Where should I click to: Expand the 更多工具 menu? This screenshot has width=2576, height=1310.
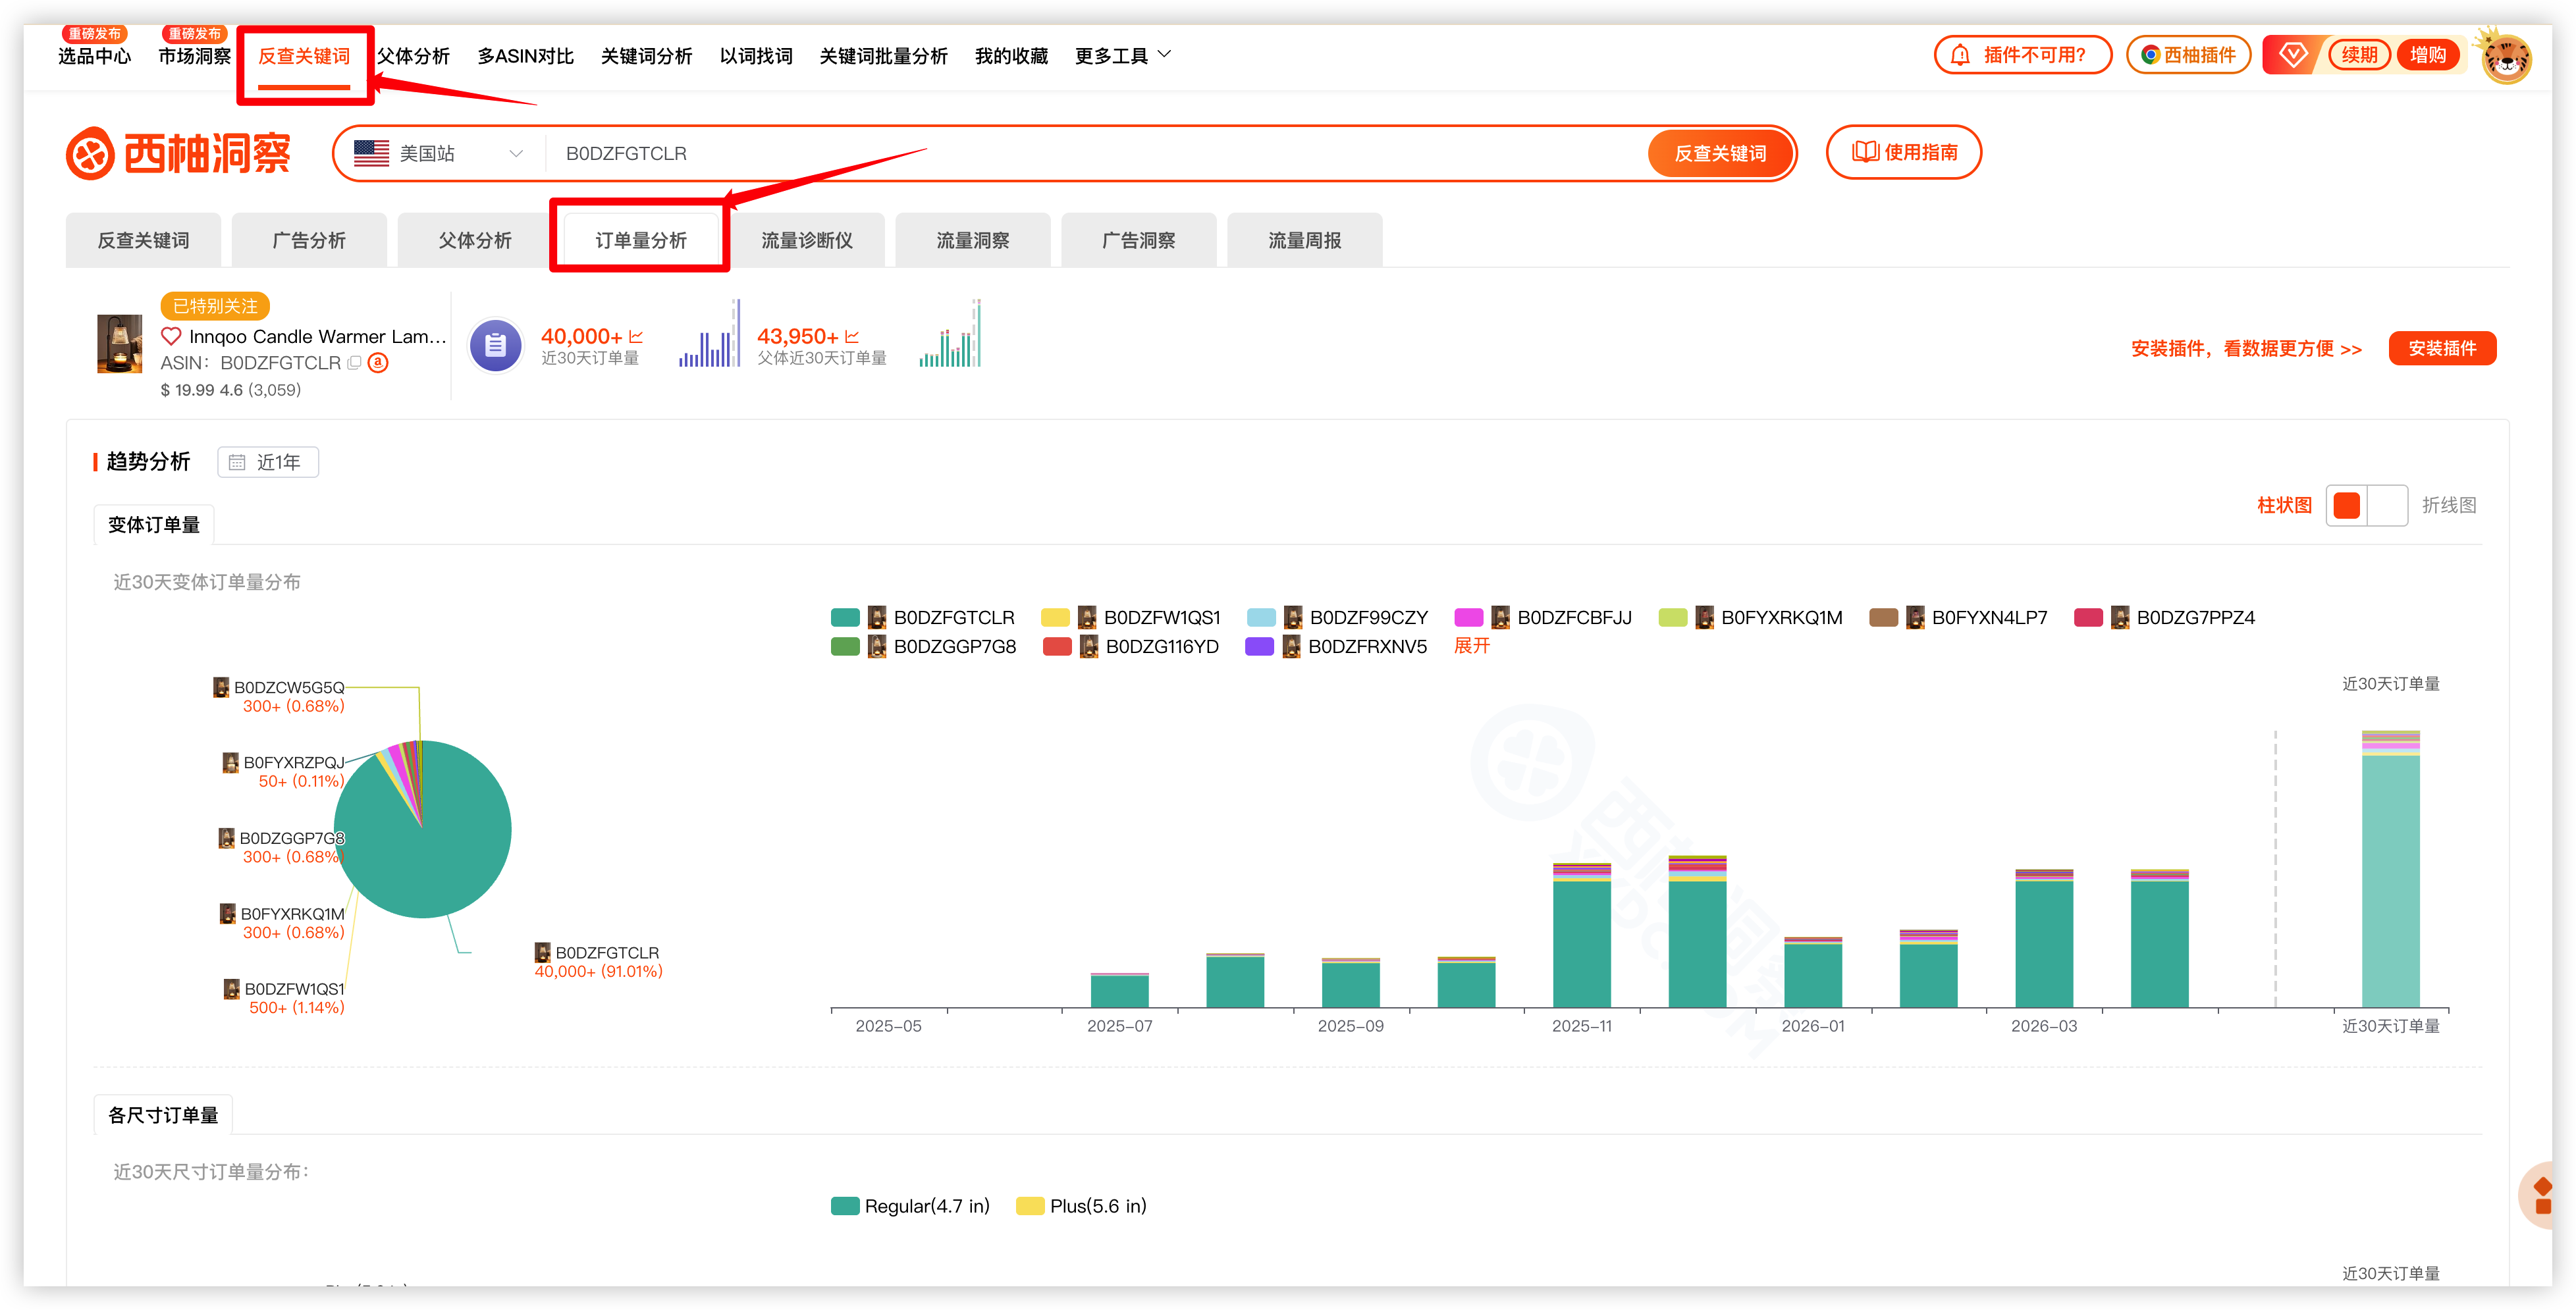pos(1122,56)
